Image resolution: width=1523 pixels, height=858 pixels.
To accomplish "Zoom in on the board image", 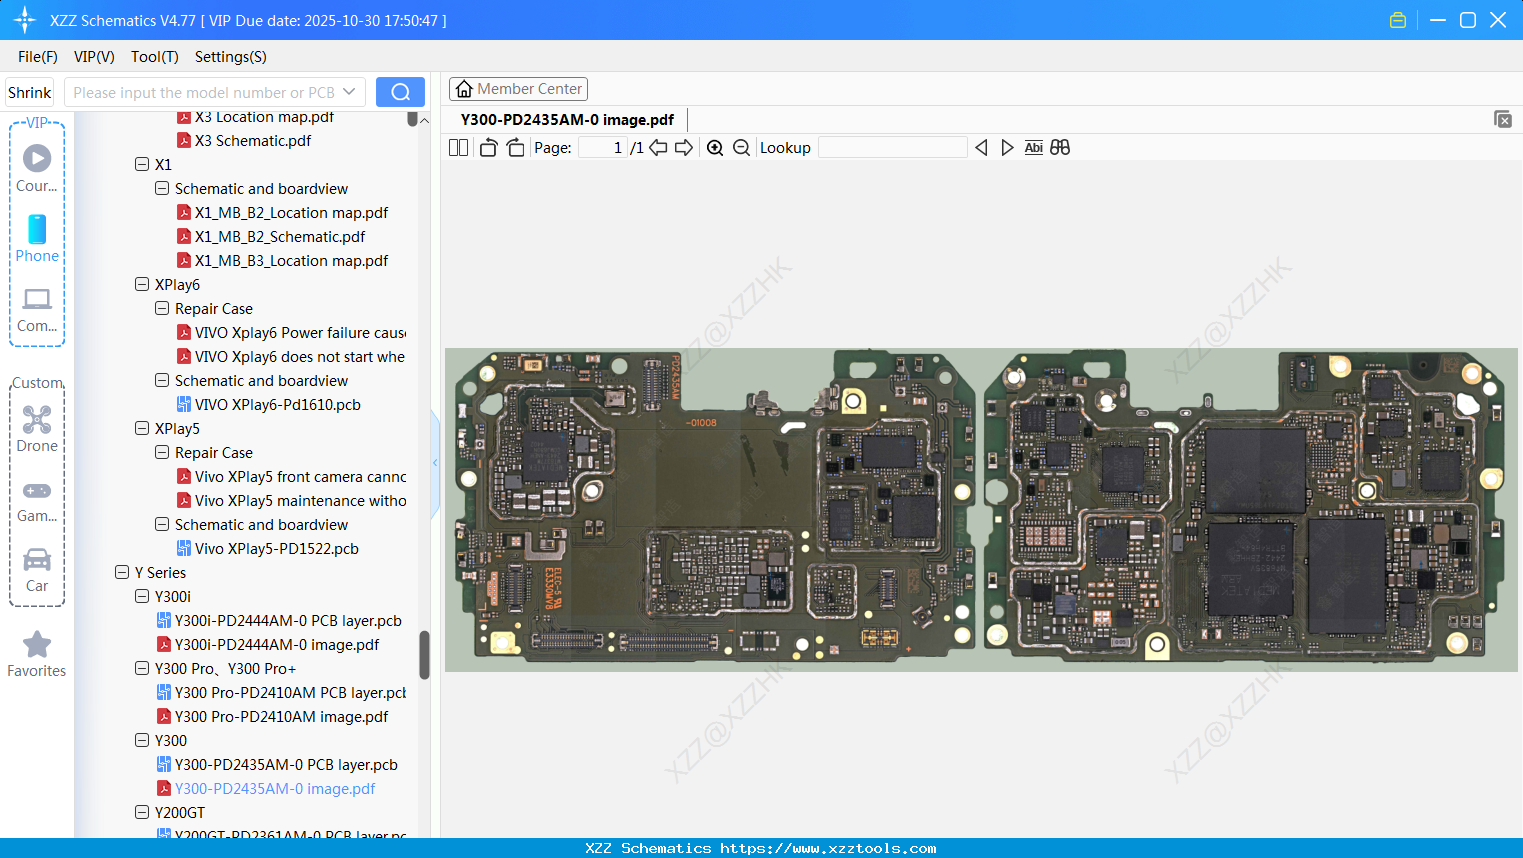I will click(715, 147).
